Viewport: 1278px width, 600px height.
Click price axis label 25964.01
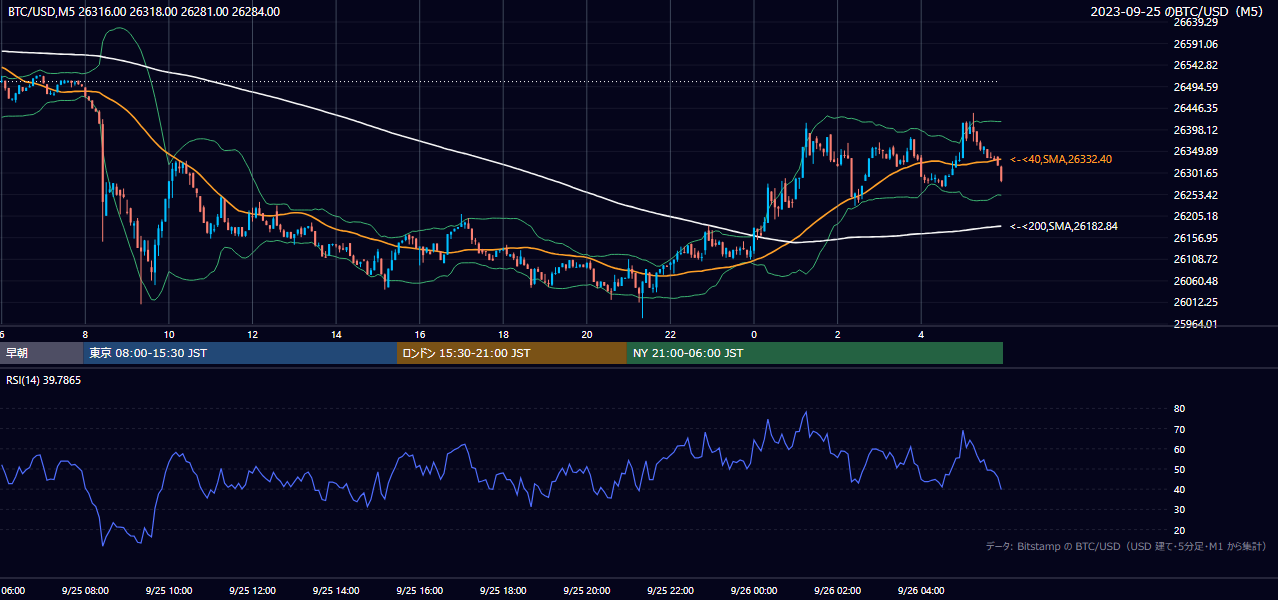[x=1195, y=324]
